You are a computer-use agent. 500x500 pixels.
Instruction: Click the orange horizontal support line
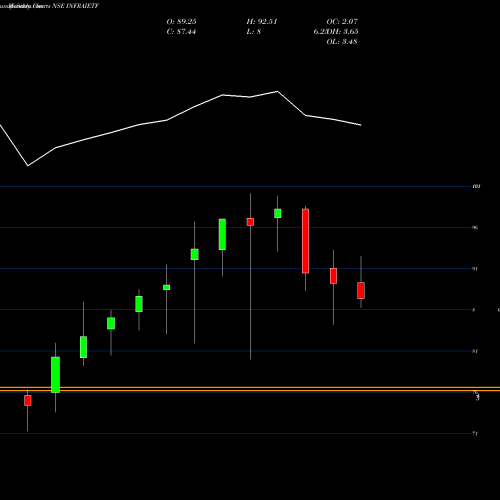click(x=250, y=389)
